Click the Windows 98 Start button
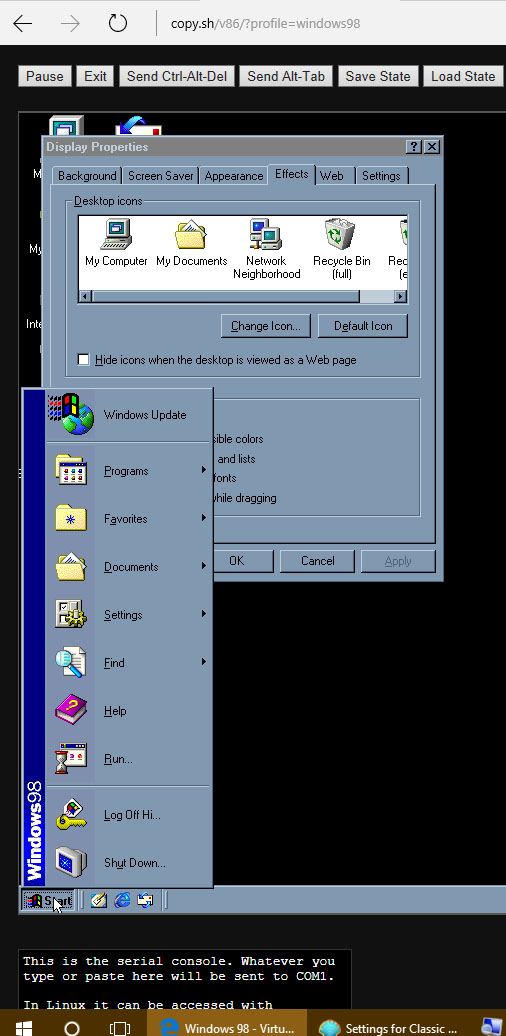Screen dimensions: 506x1036 [48, 901]
